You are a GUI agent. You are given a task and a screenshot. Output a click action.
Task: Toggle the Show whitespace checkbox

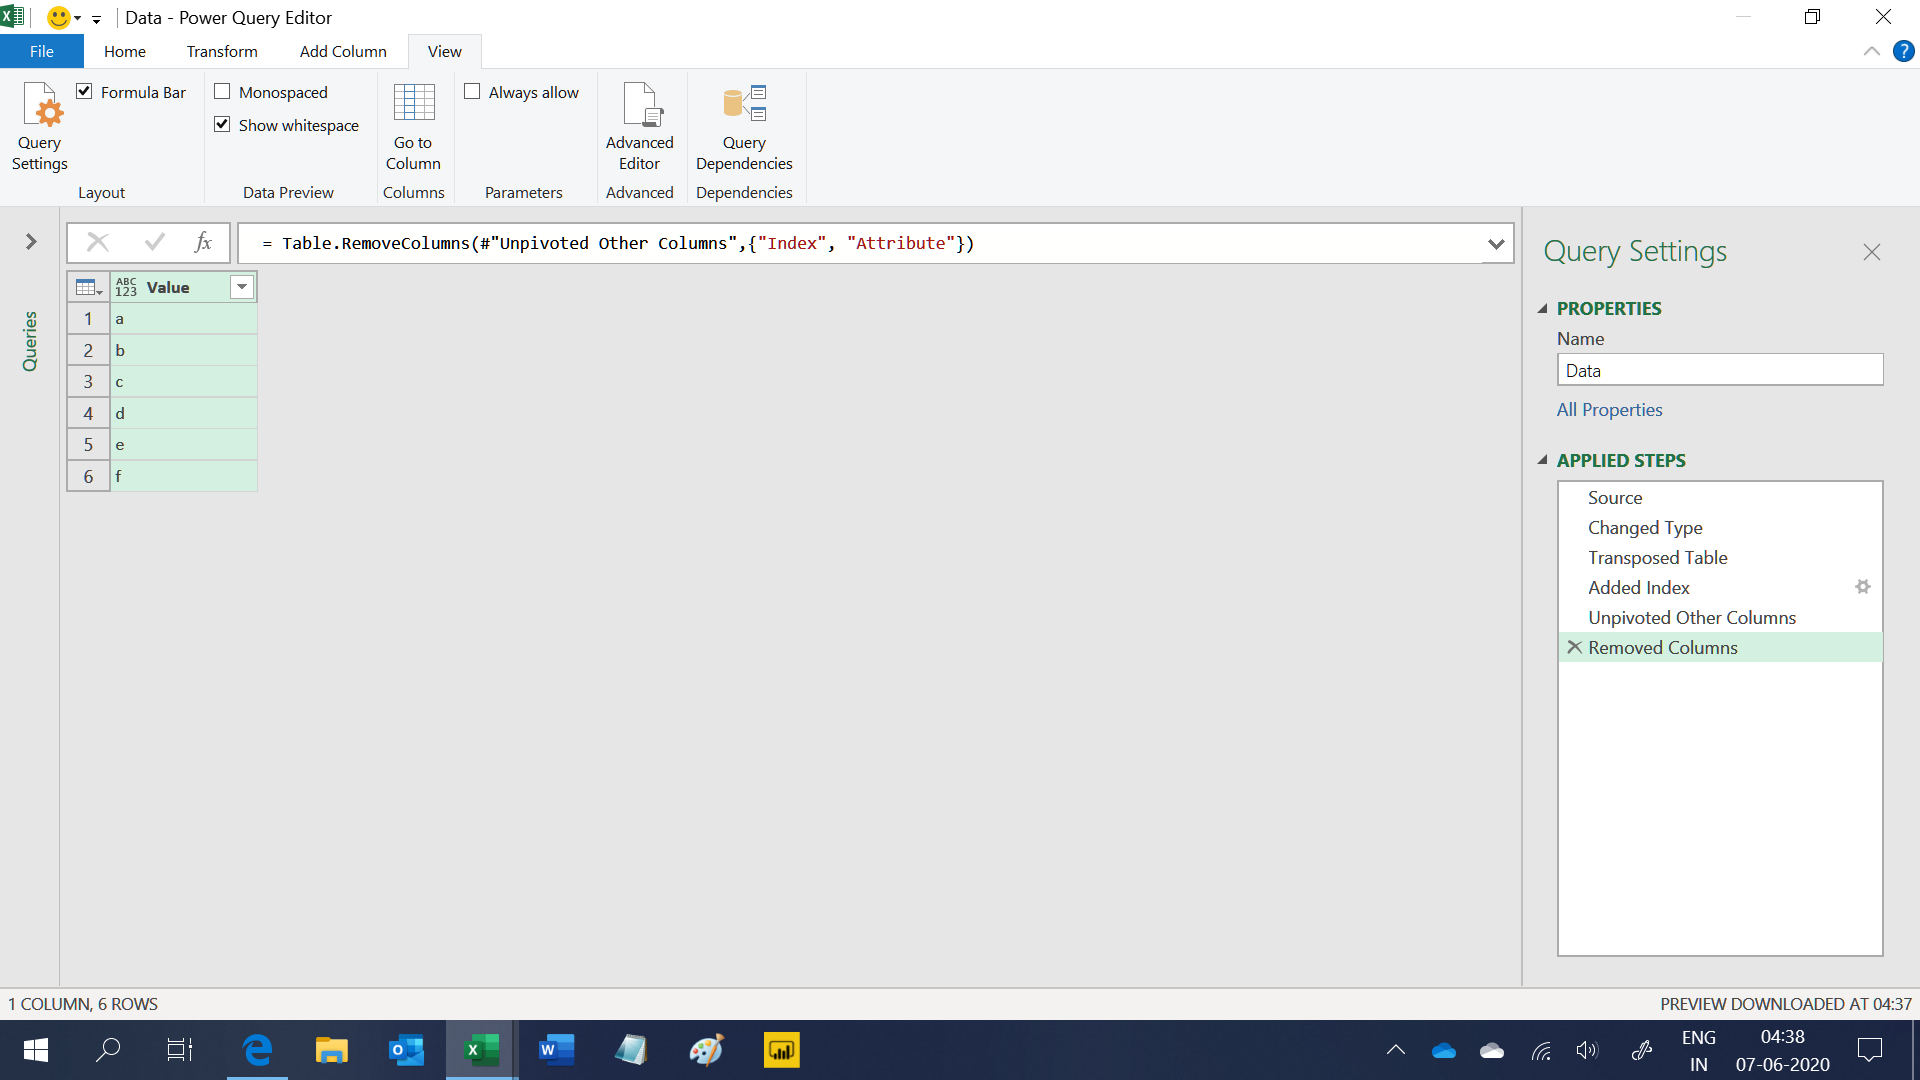[222, 125]
